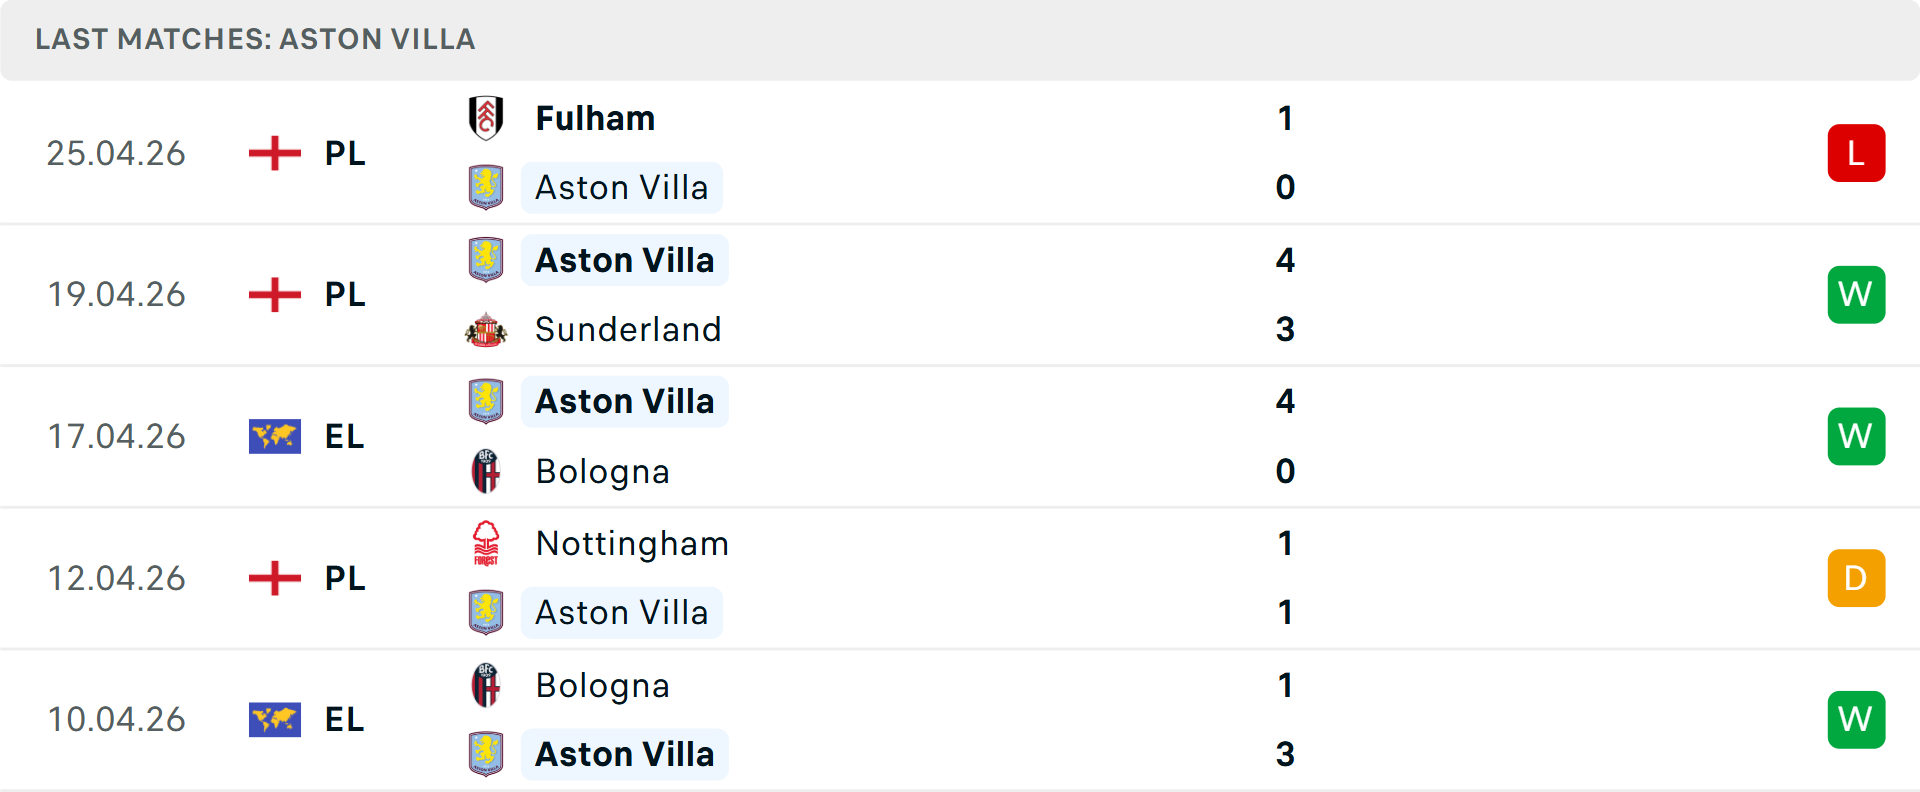This screenshot has width=1920, height=792.
Task: Click the Europa League icon for the Bologna away game
Action: tap(274, 719)
